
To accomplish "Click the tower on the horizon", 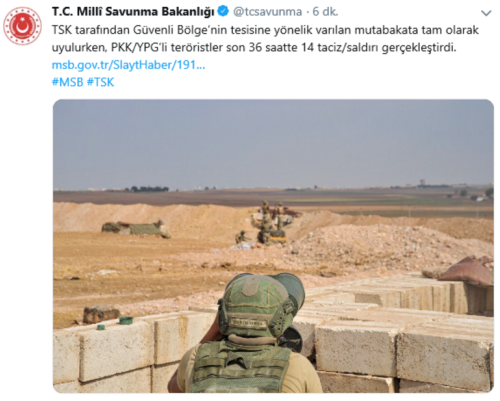I will click(x=422, y=183).
